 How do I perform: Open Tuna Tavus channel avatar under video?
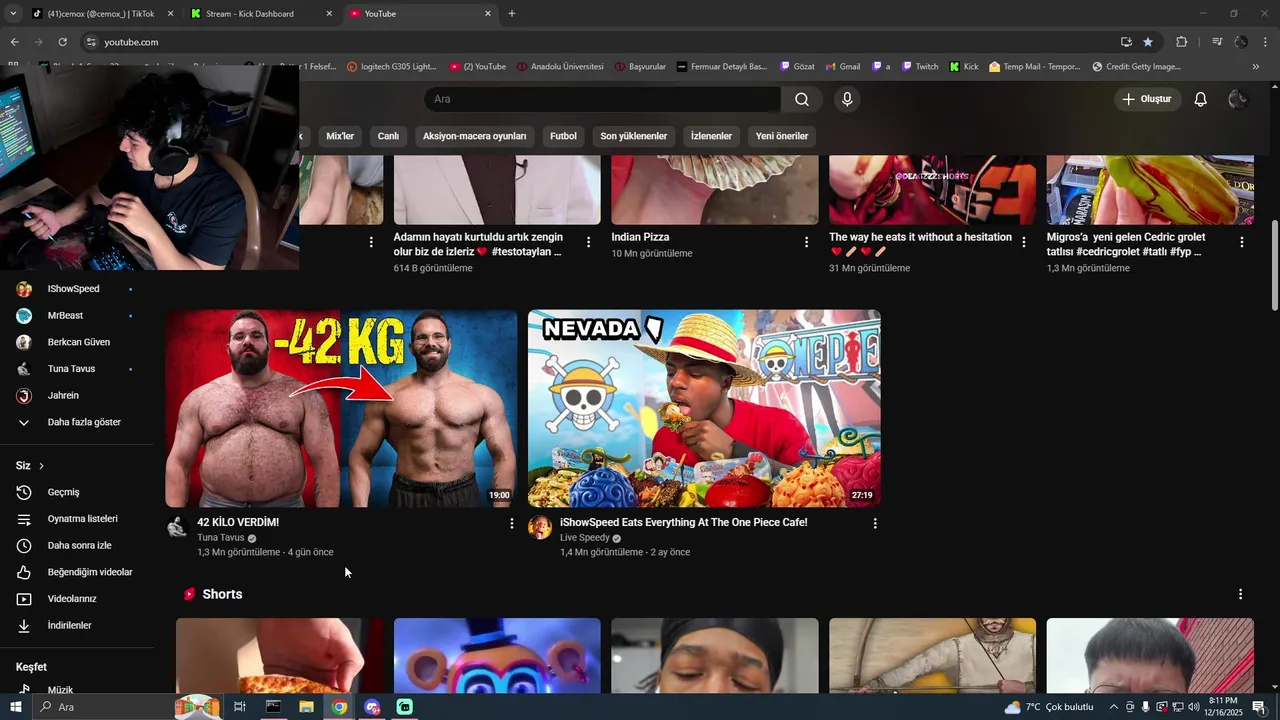[x=177, y=528]
